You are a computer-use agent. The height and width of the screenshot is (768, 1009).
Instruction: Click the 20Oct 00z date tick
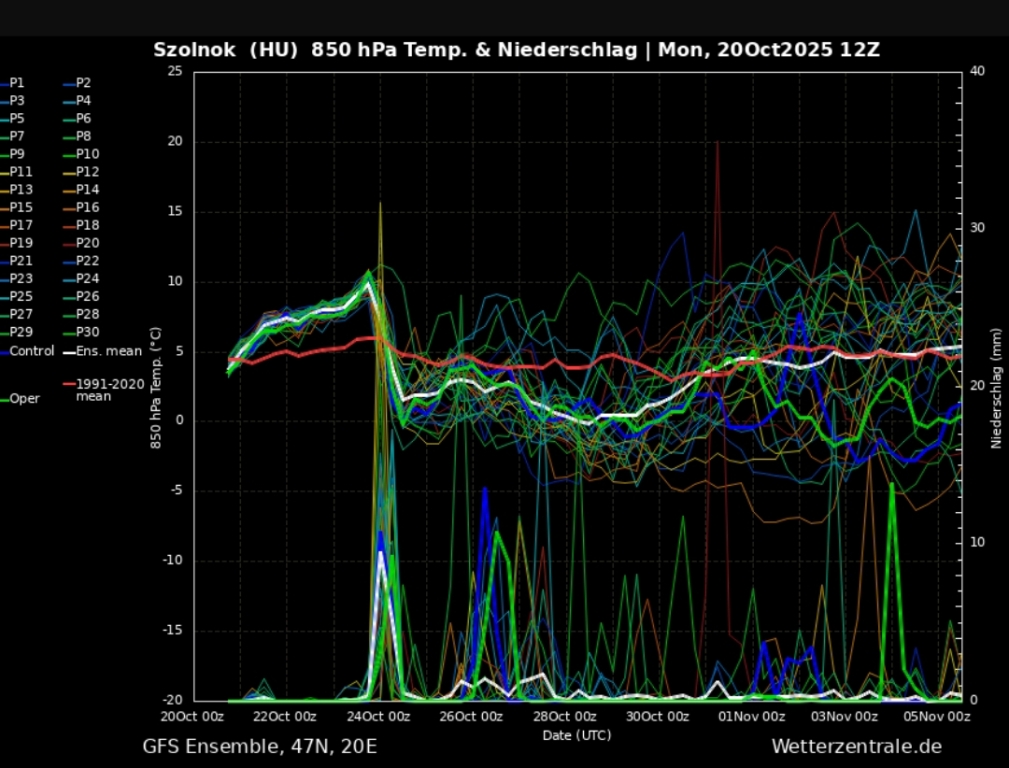coord(194,716)
